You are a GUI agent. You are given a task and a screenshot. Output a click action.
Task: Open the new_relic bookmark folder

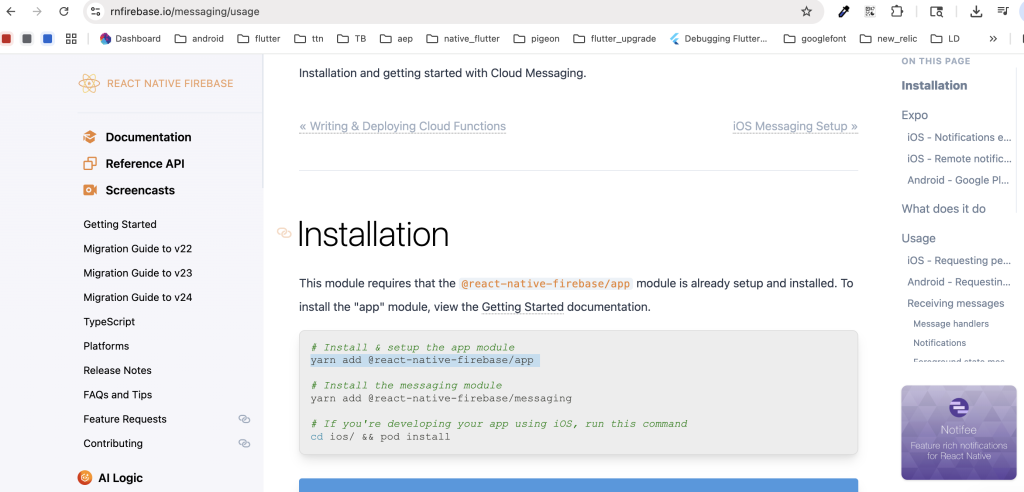(x=888, y=39)
